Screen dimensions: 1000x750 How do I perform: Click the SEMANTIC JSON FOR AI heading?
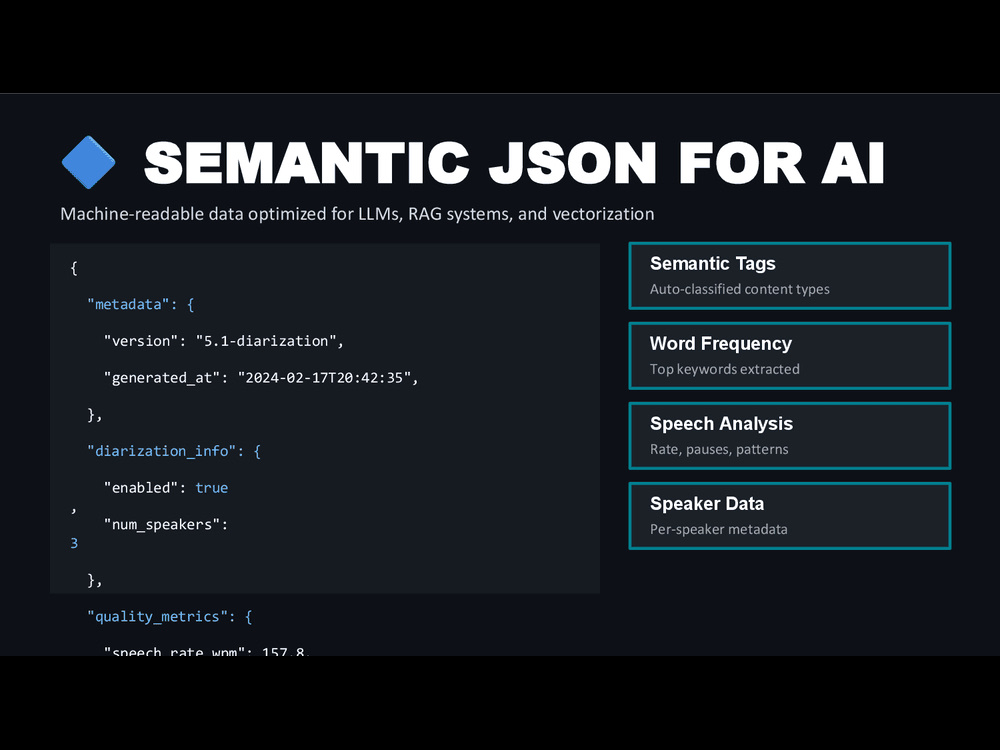pyautogui.click(x=514, y=163)
